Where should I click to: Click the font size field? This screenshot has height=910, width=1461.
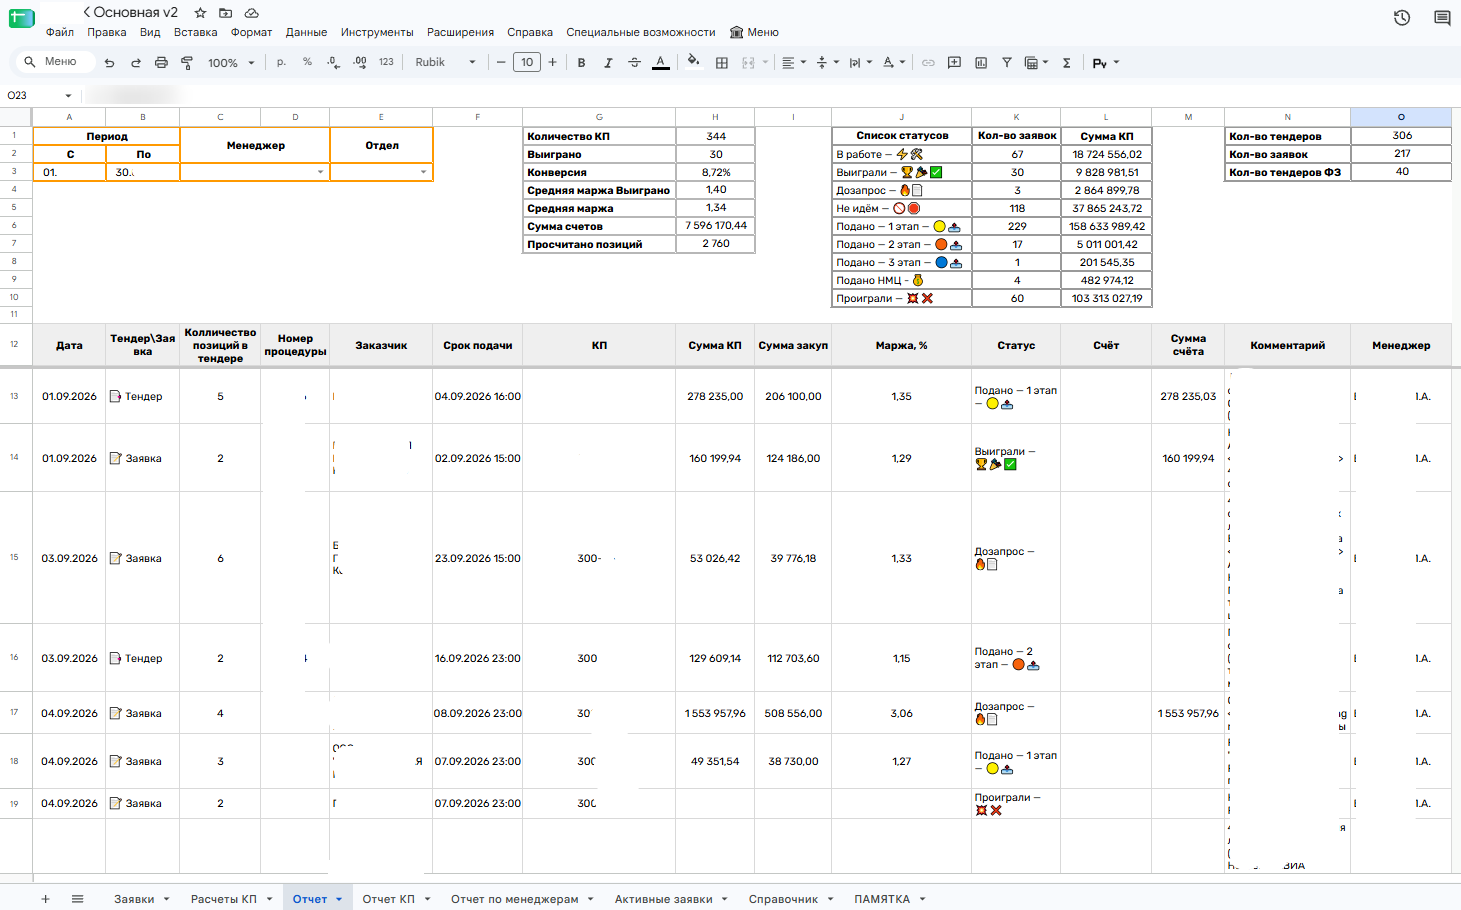click(x=527, y=62)
